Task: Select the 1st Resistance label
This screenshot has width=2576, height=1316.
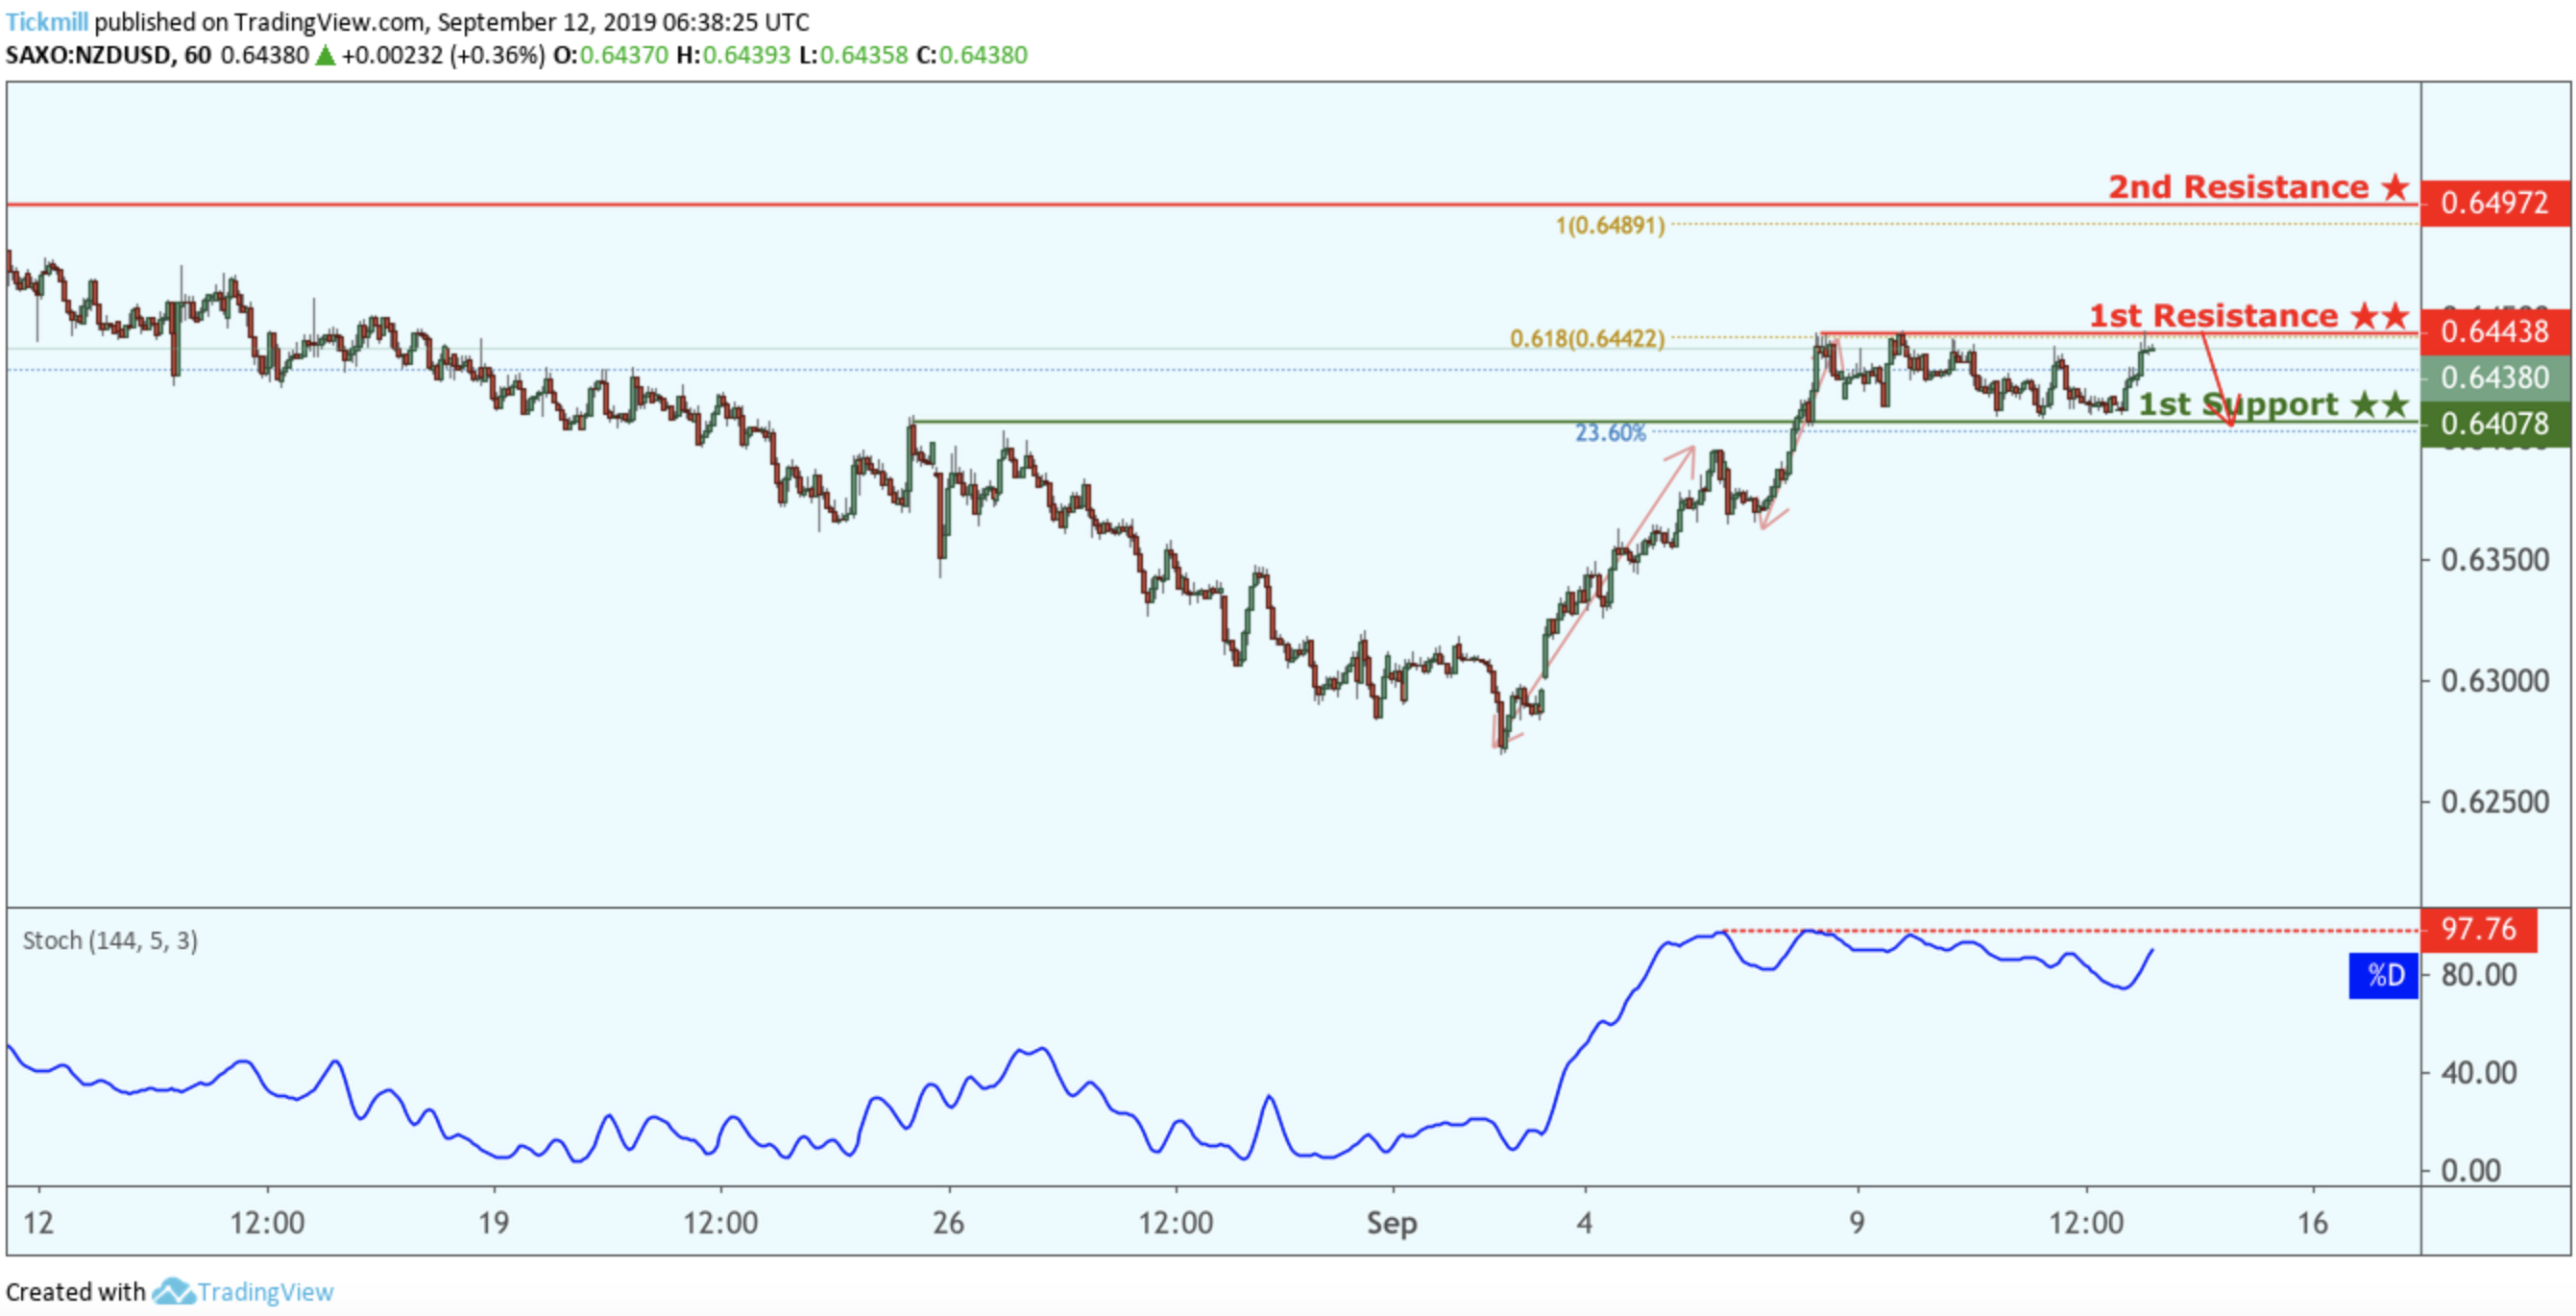Action: coord(2249,315)
